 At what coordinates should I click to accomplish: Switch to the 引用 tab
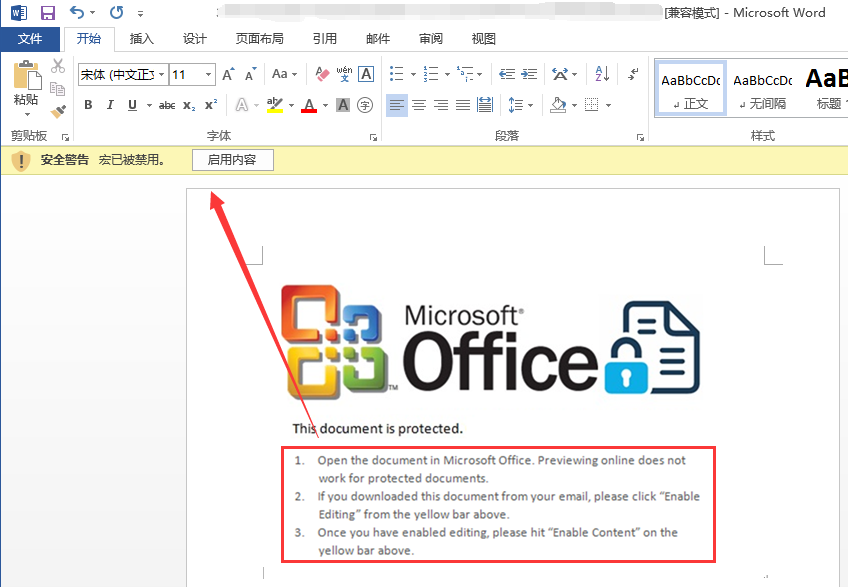tap(324, 39)
